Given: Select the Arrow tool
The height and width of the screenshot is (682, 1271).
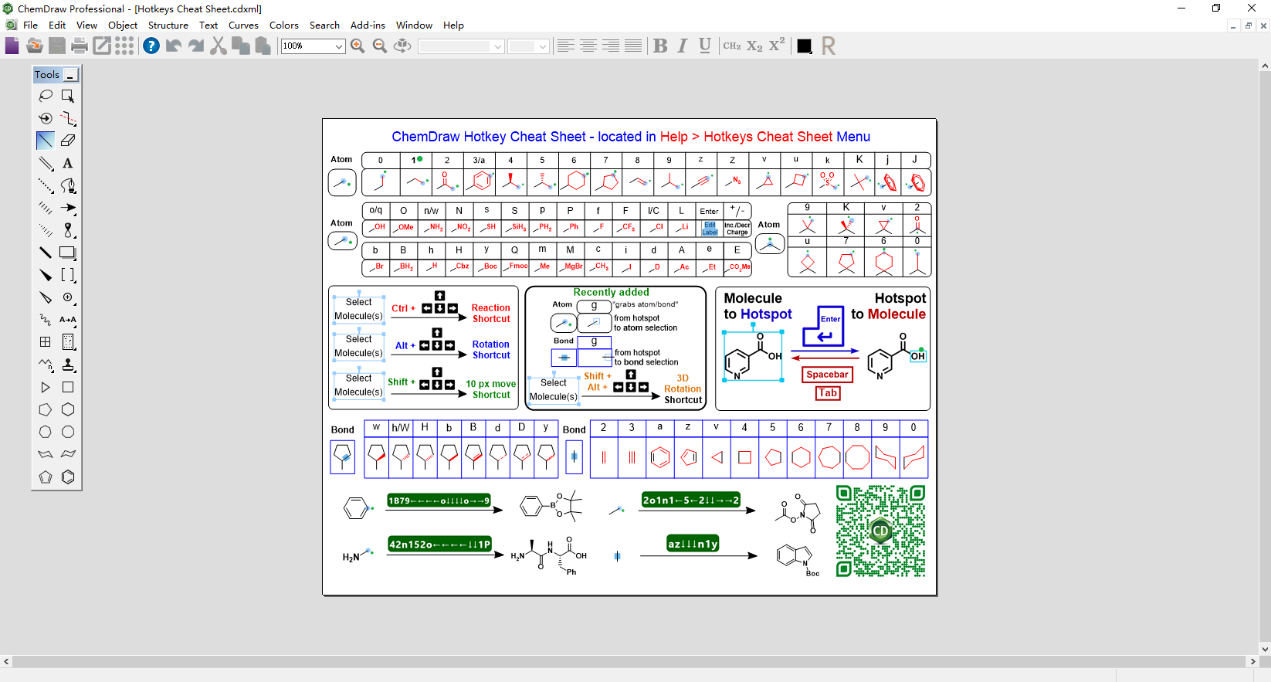Looking at the screenshot, I should tap(68, 208).
